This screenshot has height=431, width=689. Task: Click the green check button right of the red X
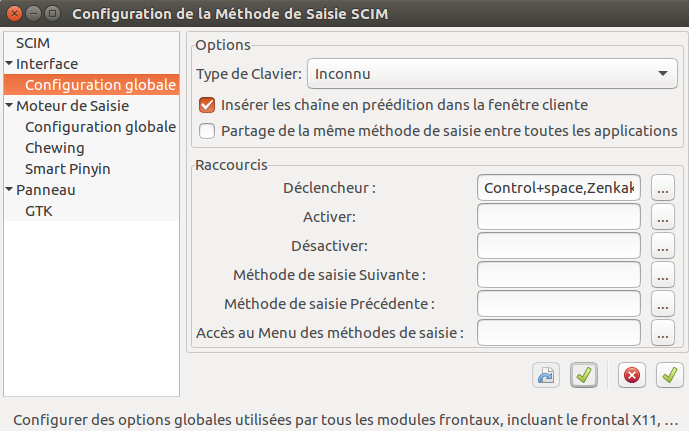pyautogui.click(x=670, y=375)
